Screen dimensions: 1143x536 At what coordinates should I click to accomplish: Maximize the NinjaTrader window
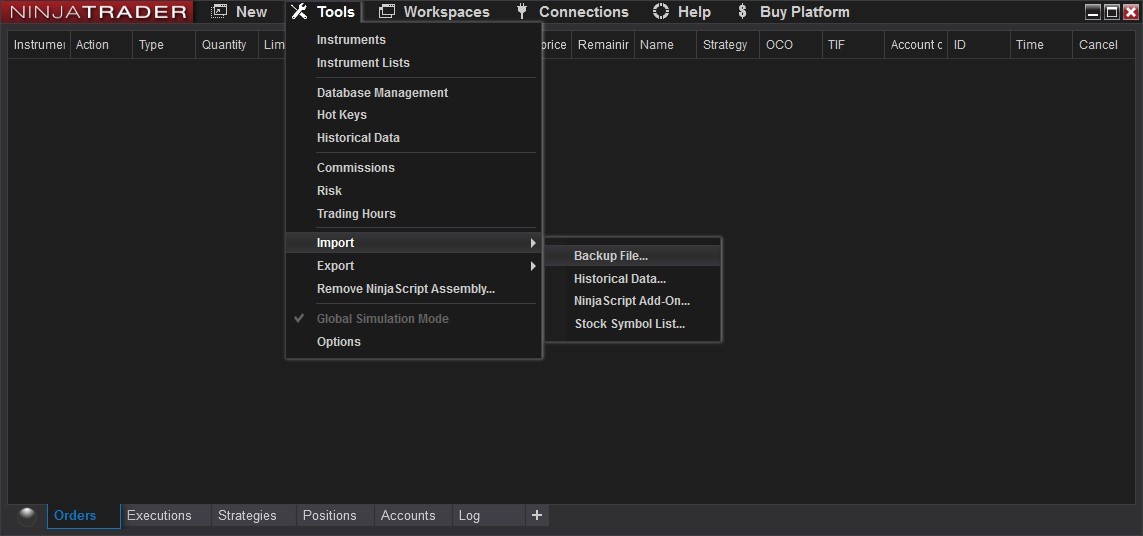(1112, 12)
